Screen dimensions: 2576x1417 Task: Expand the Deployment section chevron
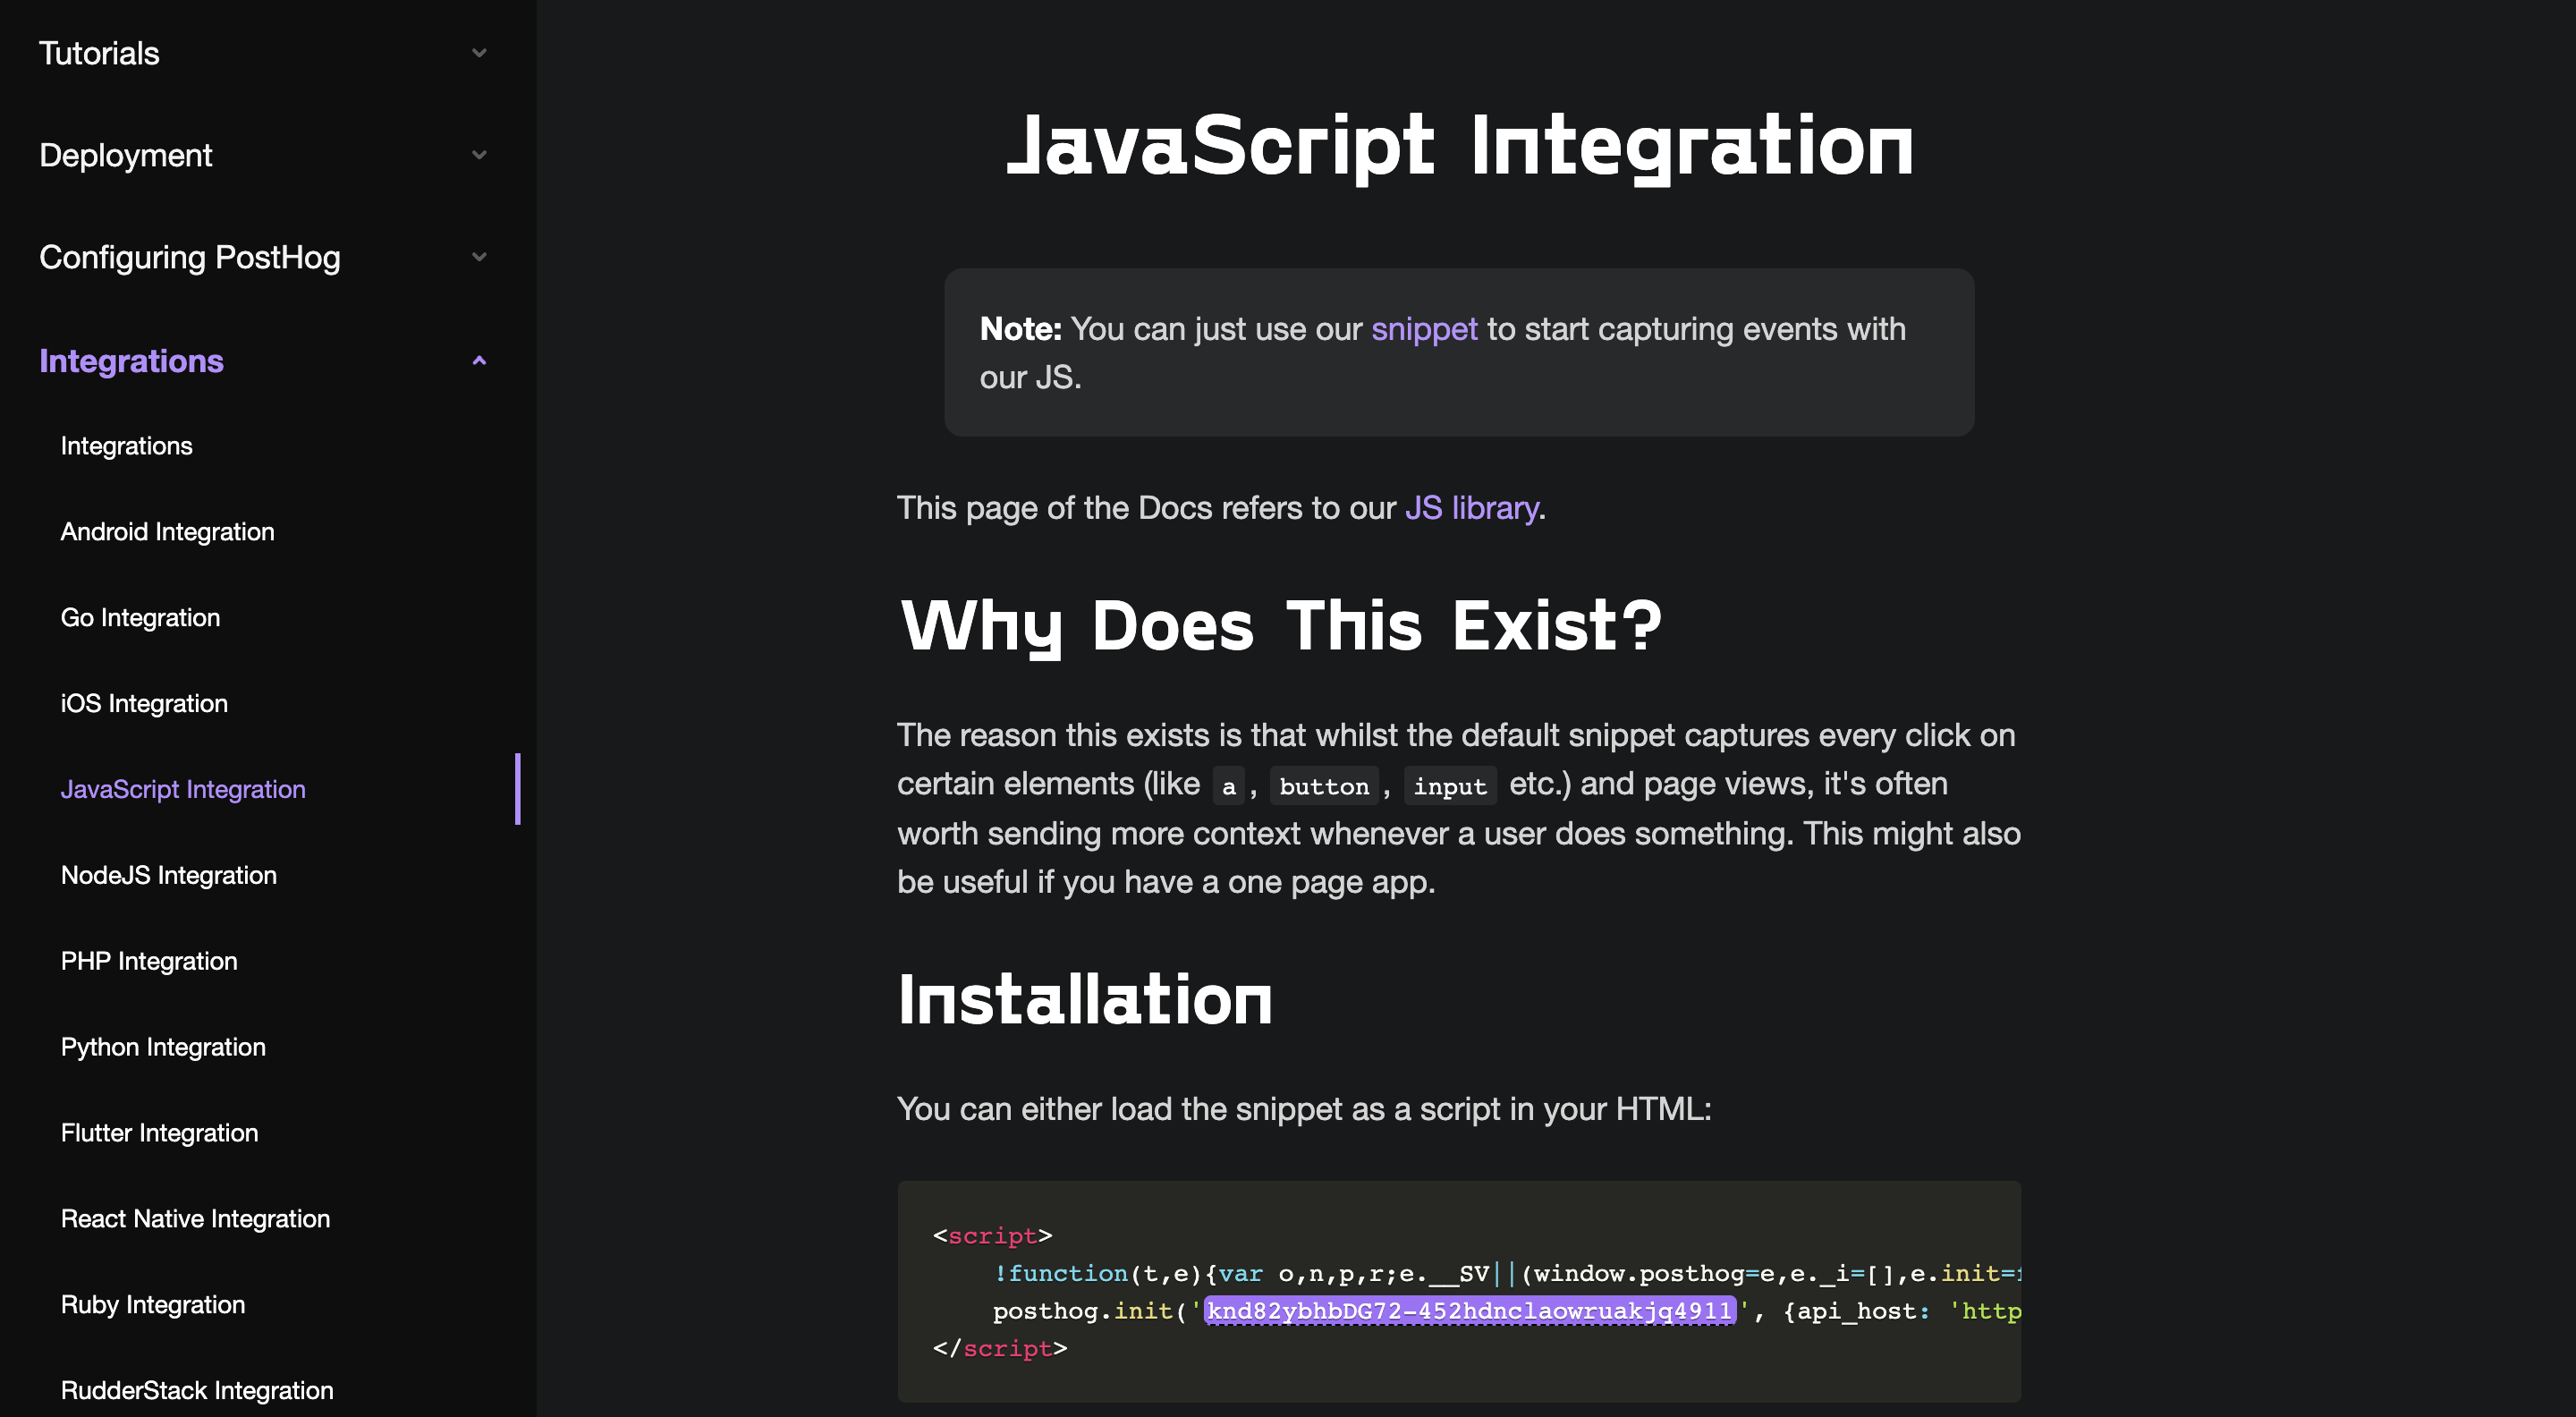pos(479,155)
